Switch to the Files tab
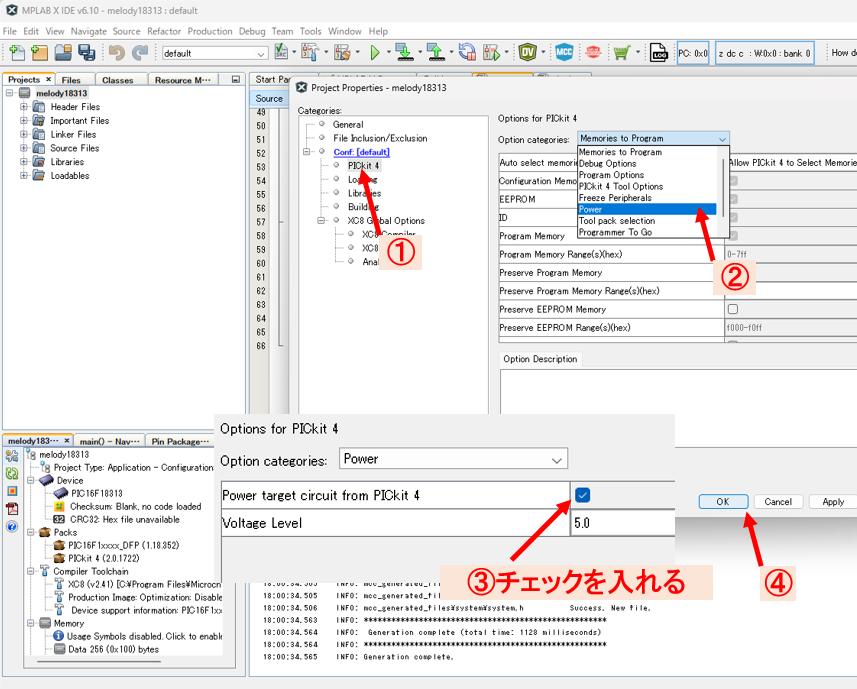 pyautogui.click(x=71, y=80)
